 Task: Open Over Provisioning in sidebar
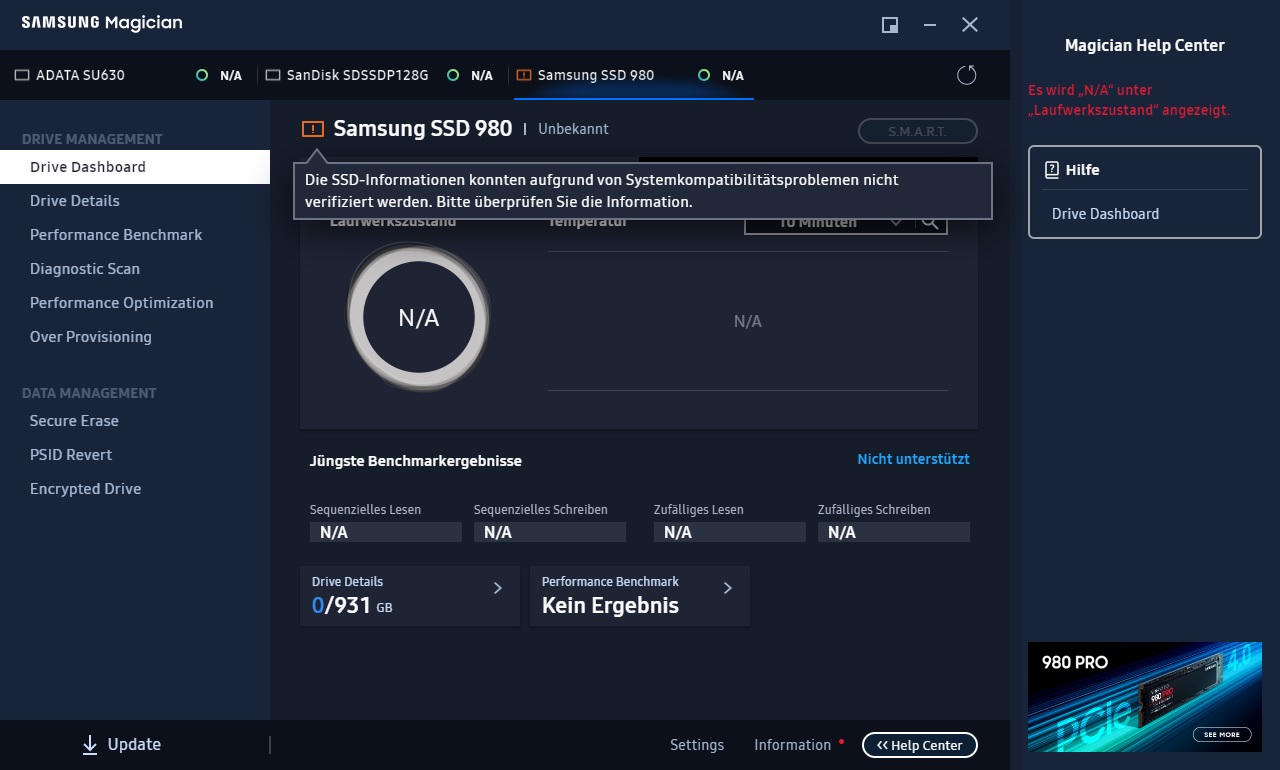pyautogui.click(x=135, y=337)
